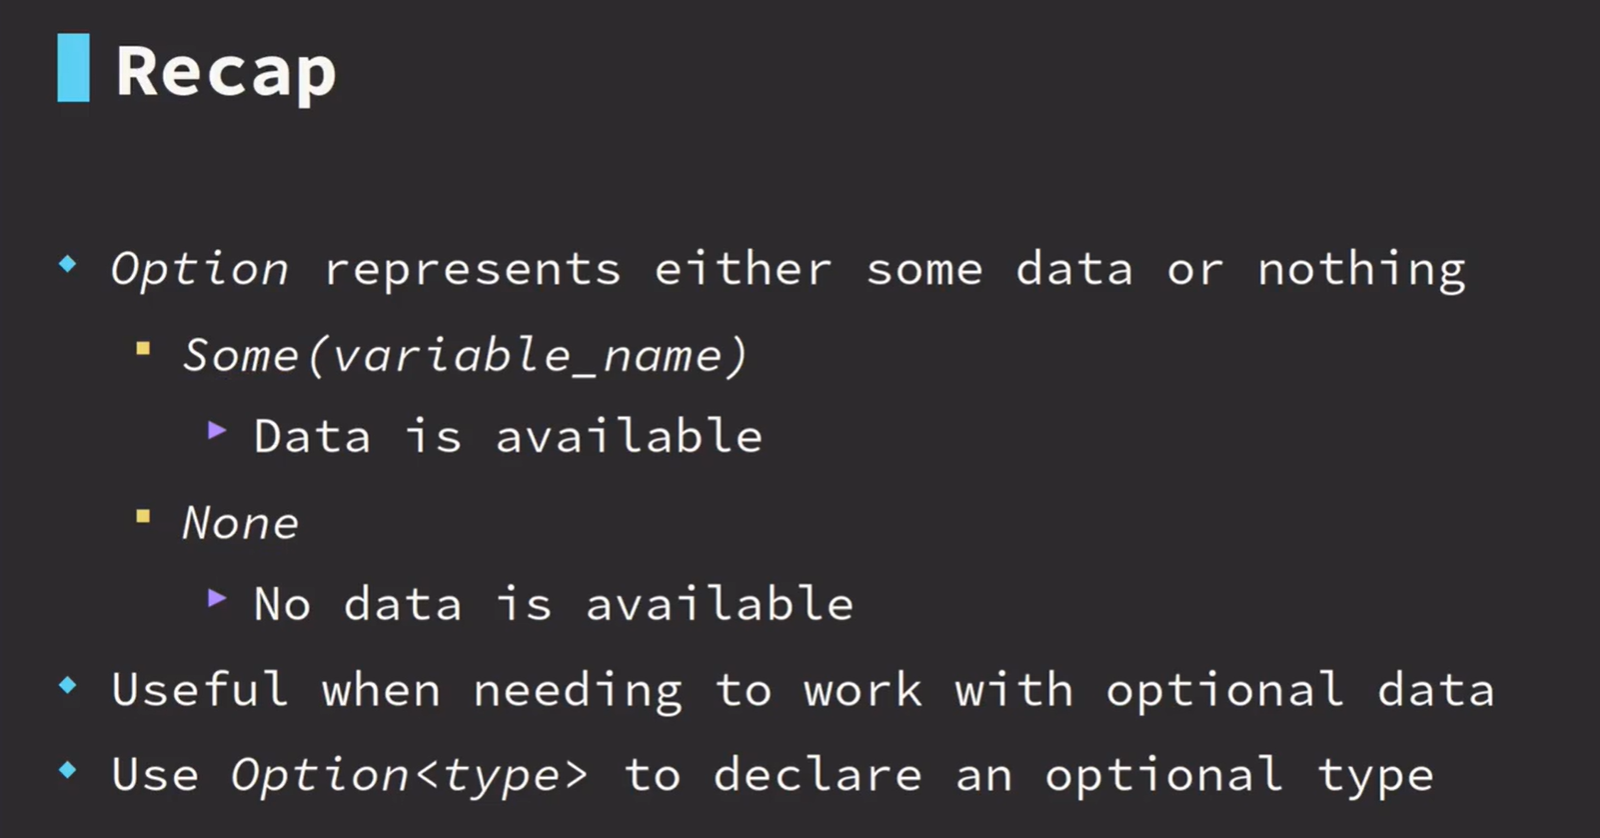Select the italic None text
The height and width of the screenshot is (838, 1600).
click(240, 524)
